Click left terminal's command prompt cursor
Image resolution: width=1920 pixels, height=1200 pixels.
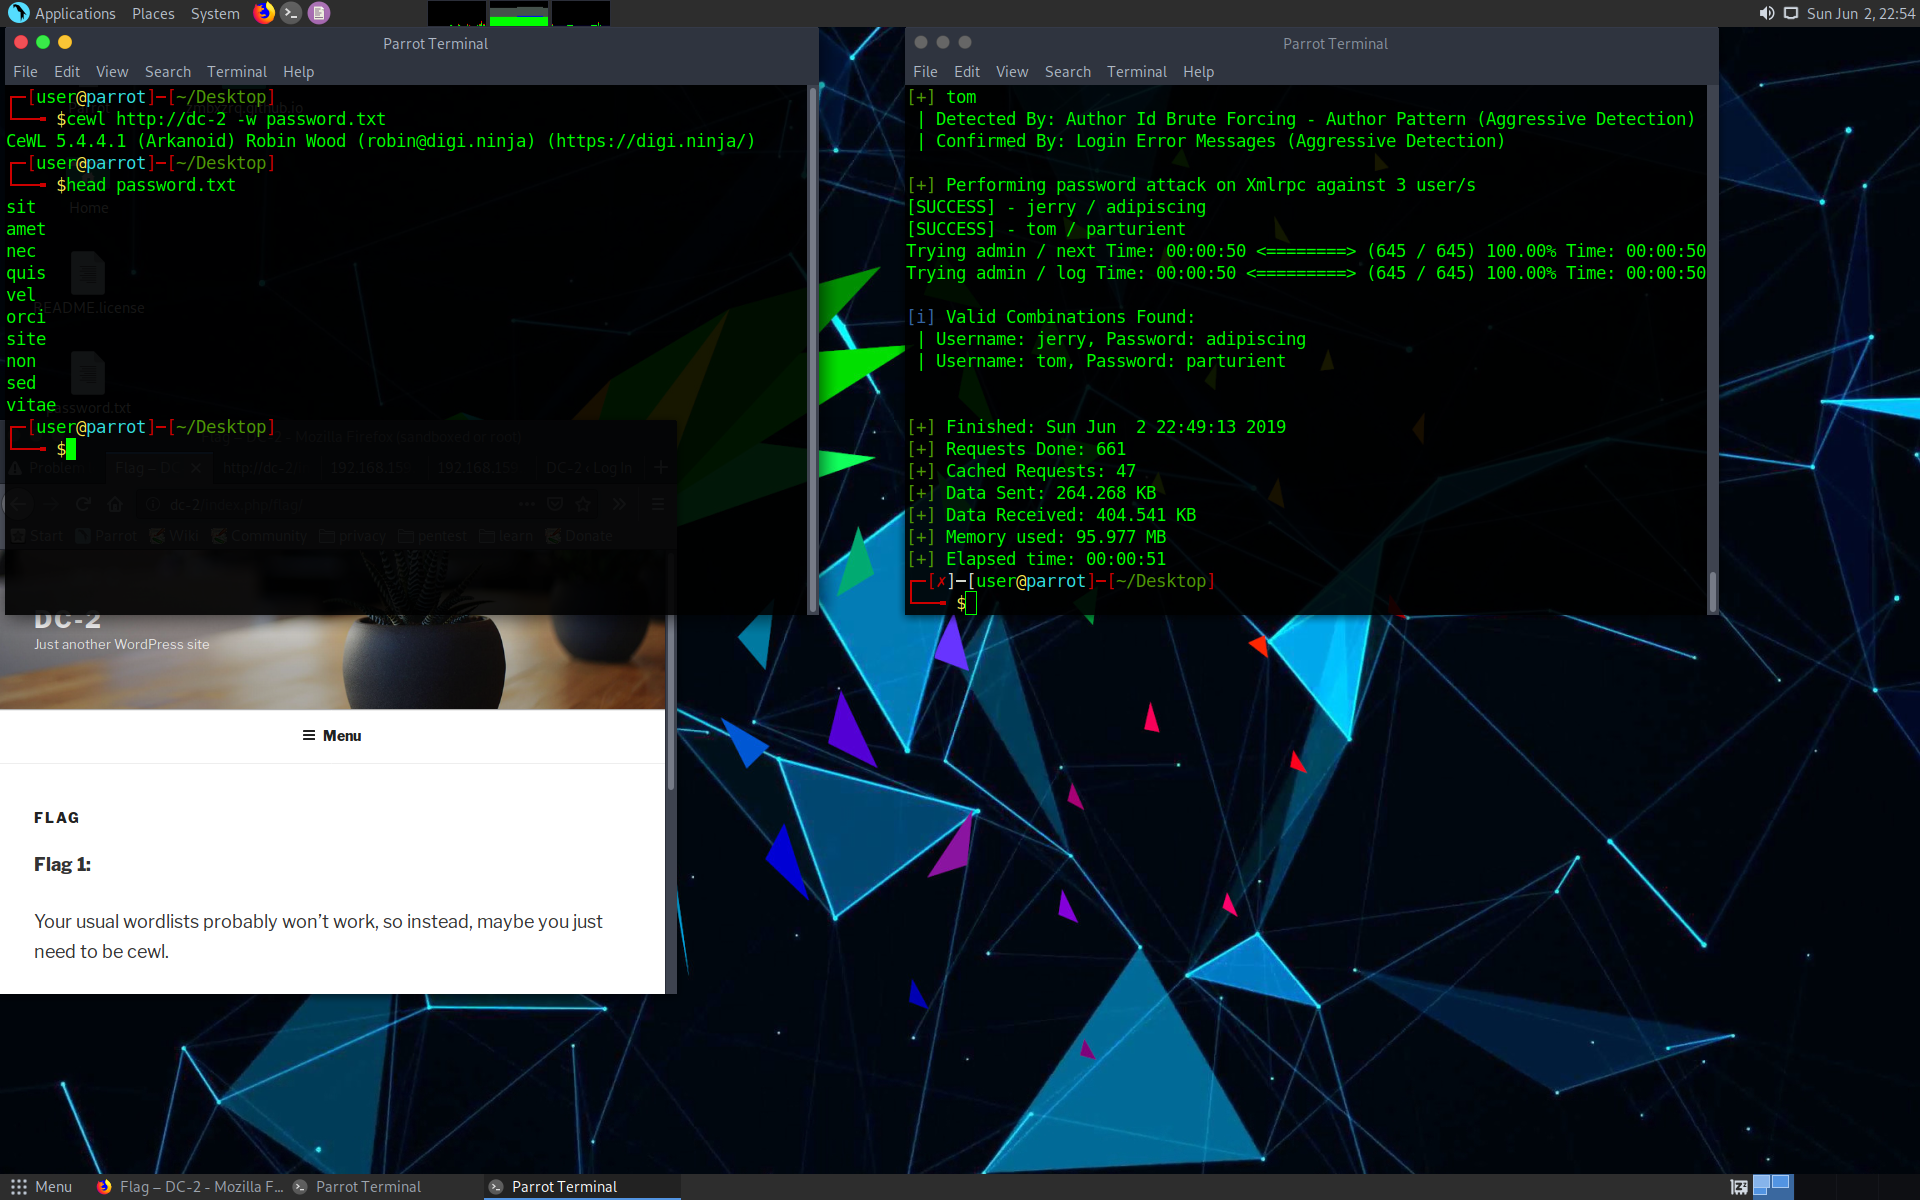(70, 450)
